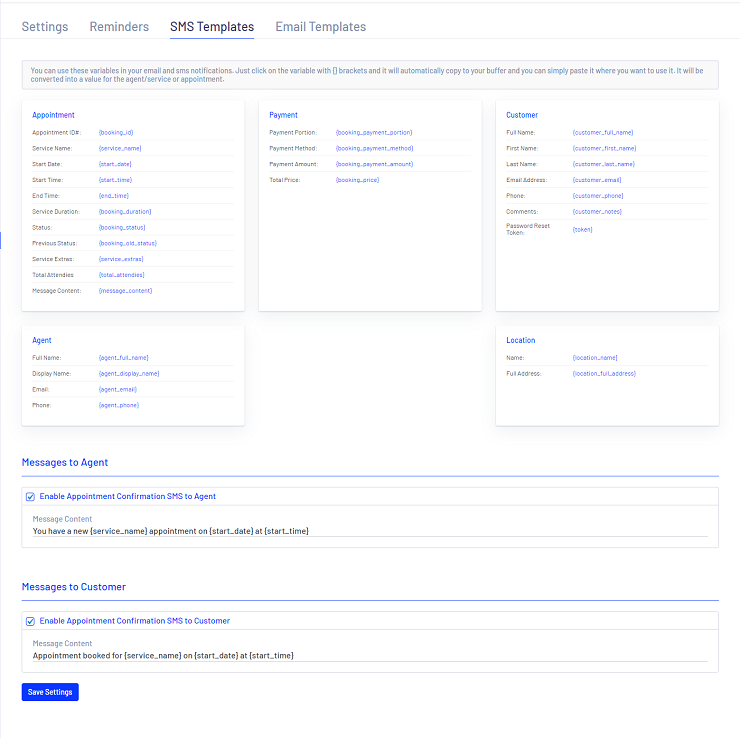Copy the {start_date} variable
Viewport: 740px width, 738px height.
[x=115, y=164]
